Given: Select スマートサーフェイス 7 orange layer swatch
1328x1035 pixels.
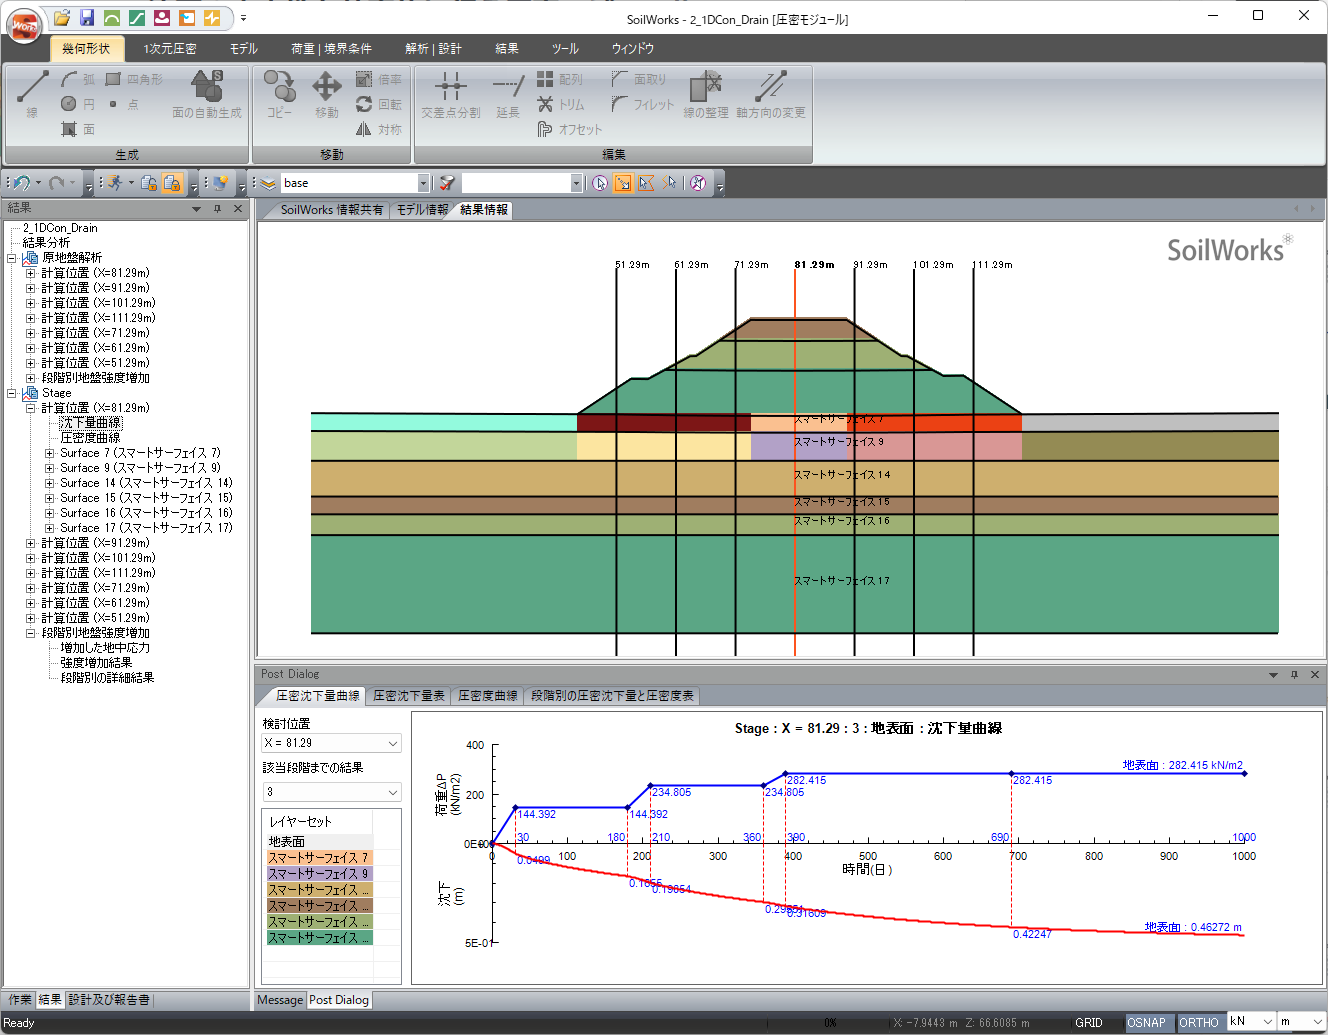Looking at the screenshot, I should click(x=319, y=858).
